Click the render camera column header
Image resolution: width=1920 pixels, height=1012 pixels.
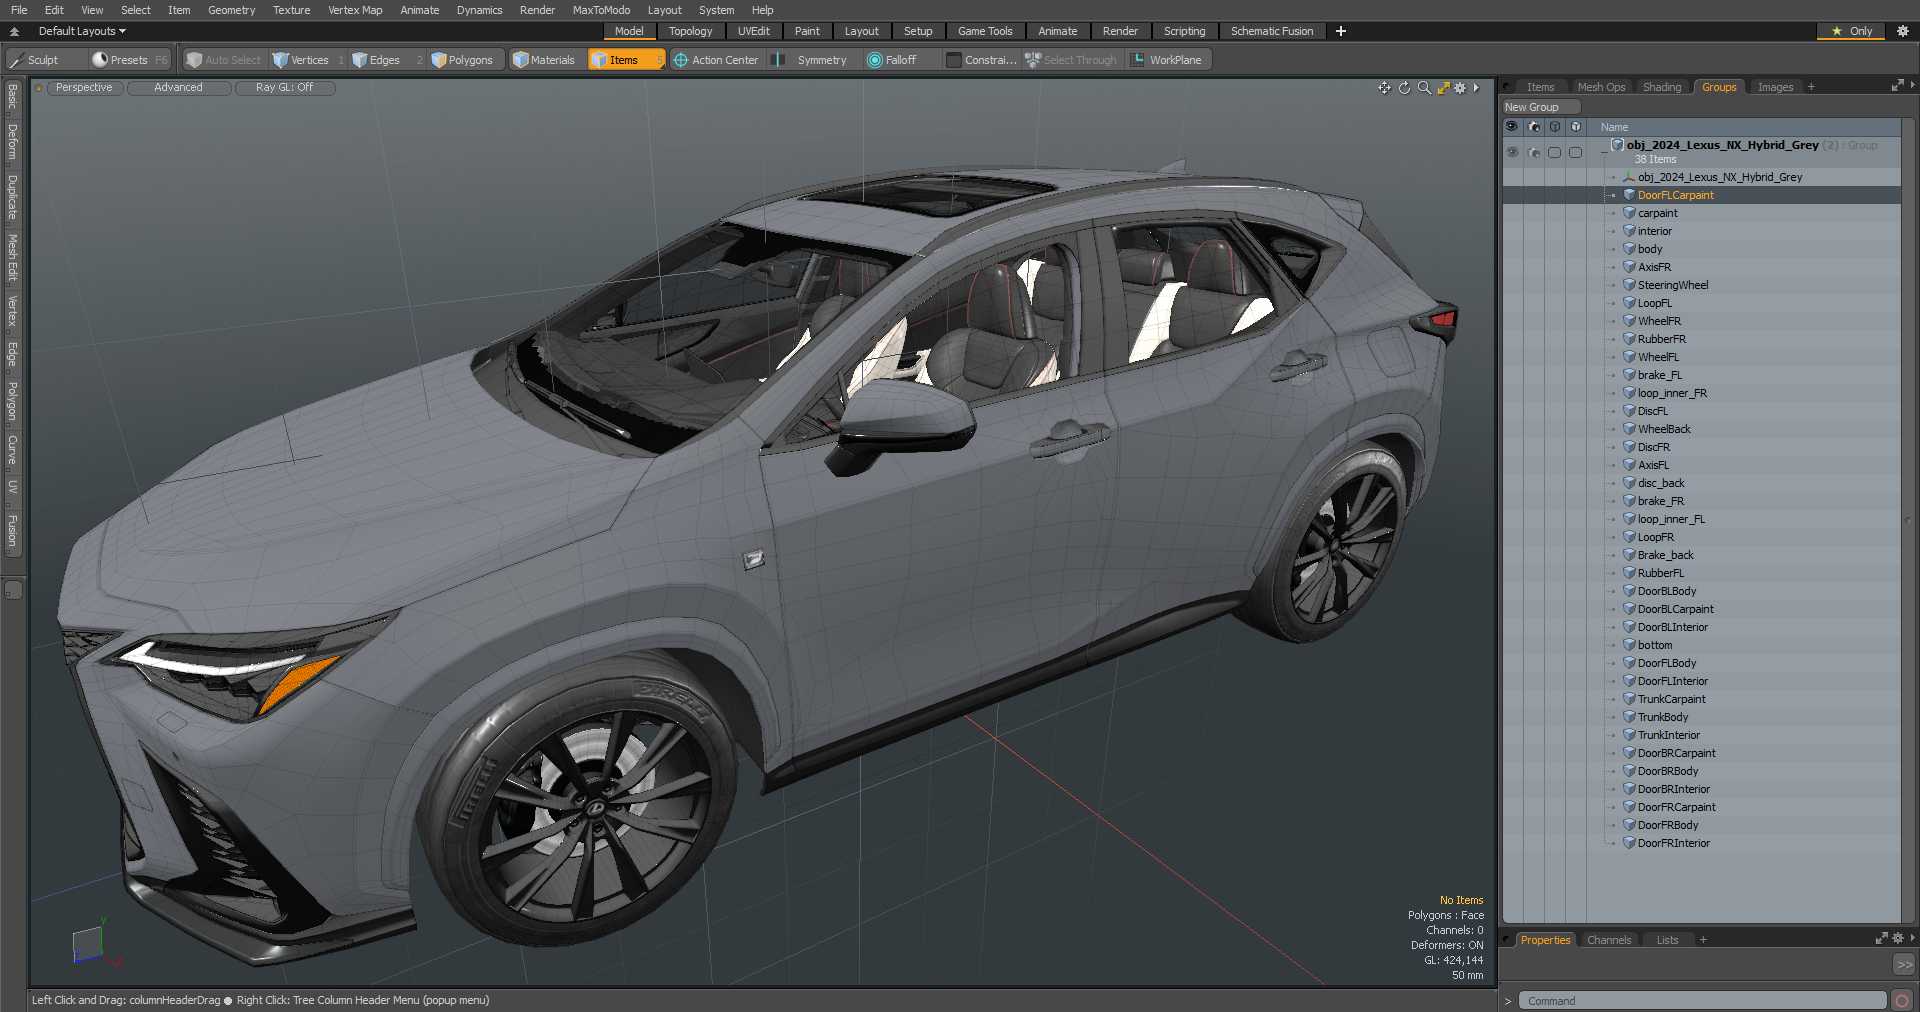1534,127
